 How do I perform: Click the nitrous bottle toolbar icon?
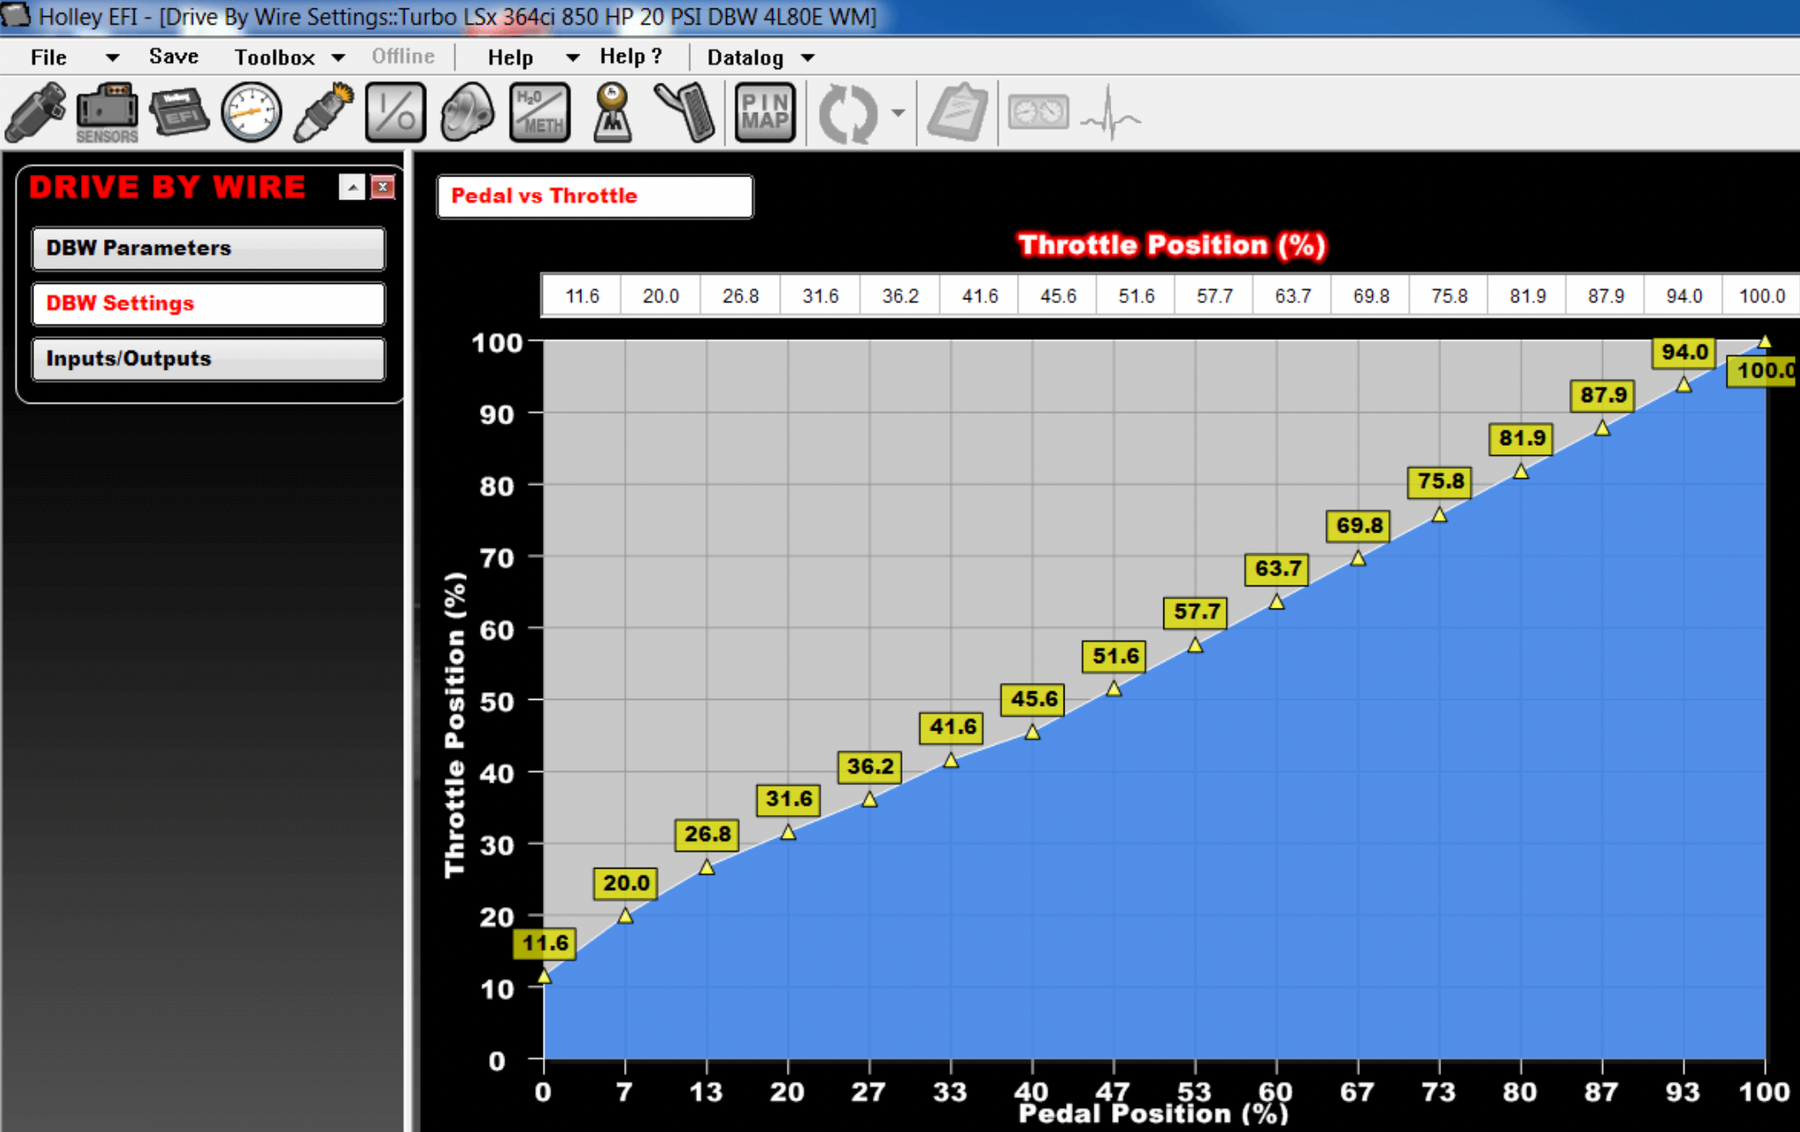[467, 112]
